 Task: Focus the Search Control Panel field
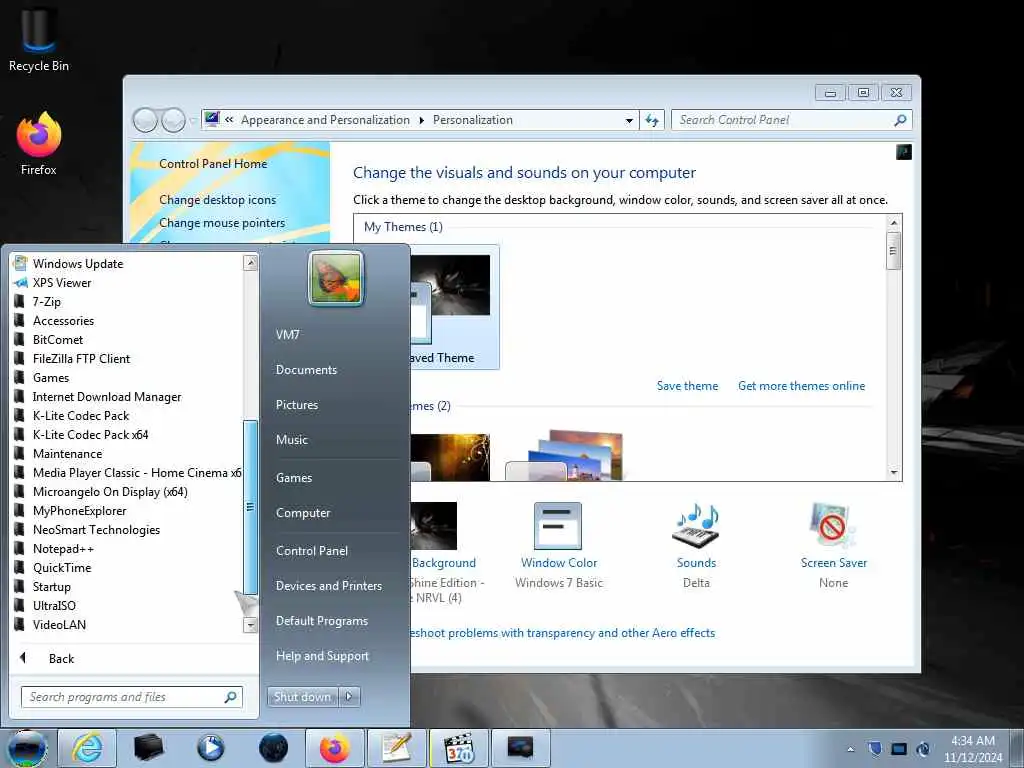pyautogui.click(x=792, y=120)
